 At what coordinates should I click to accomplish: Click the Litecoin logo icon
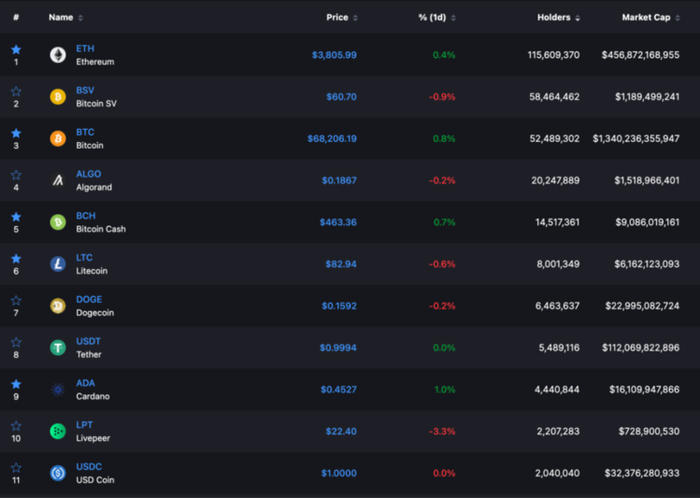click(x=58, y=264)
